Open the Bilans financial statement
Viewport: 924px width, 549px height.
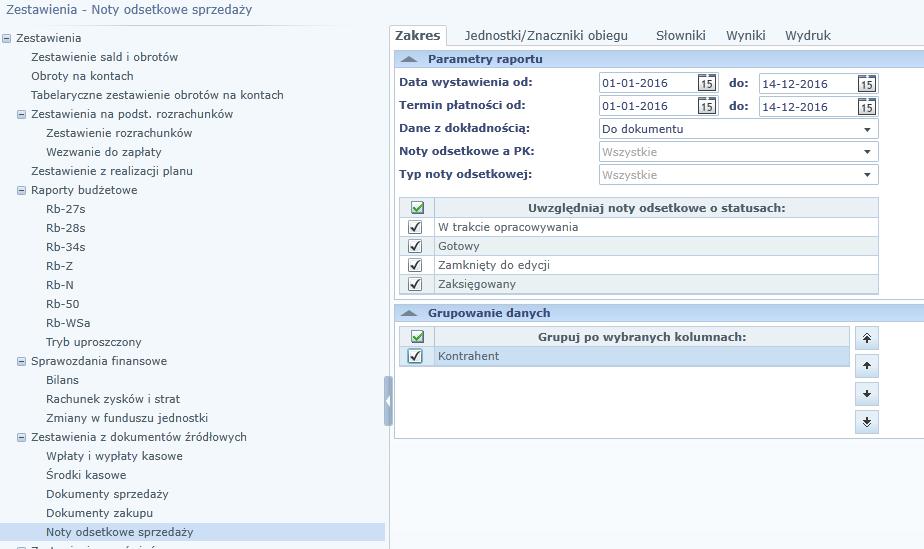(x=62, y=380)
